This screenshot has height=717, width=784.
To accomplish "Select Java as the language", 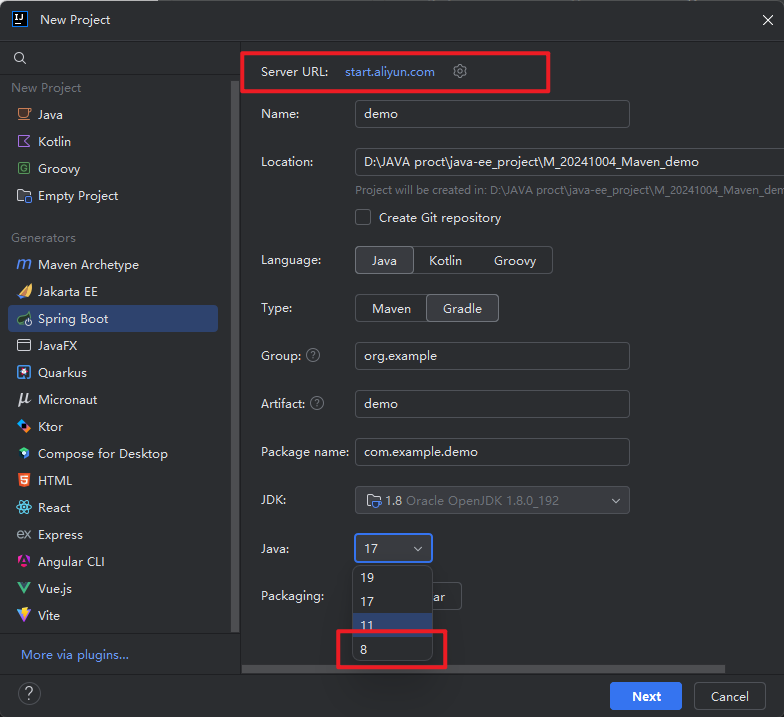I will [x=384, y=260].
